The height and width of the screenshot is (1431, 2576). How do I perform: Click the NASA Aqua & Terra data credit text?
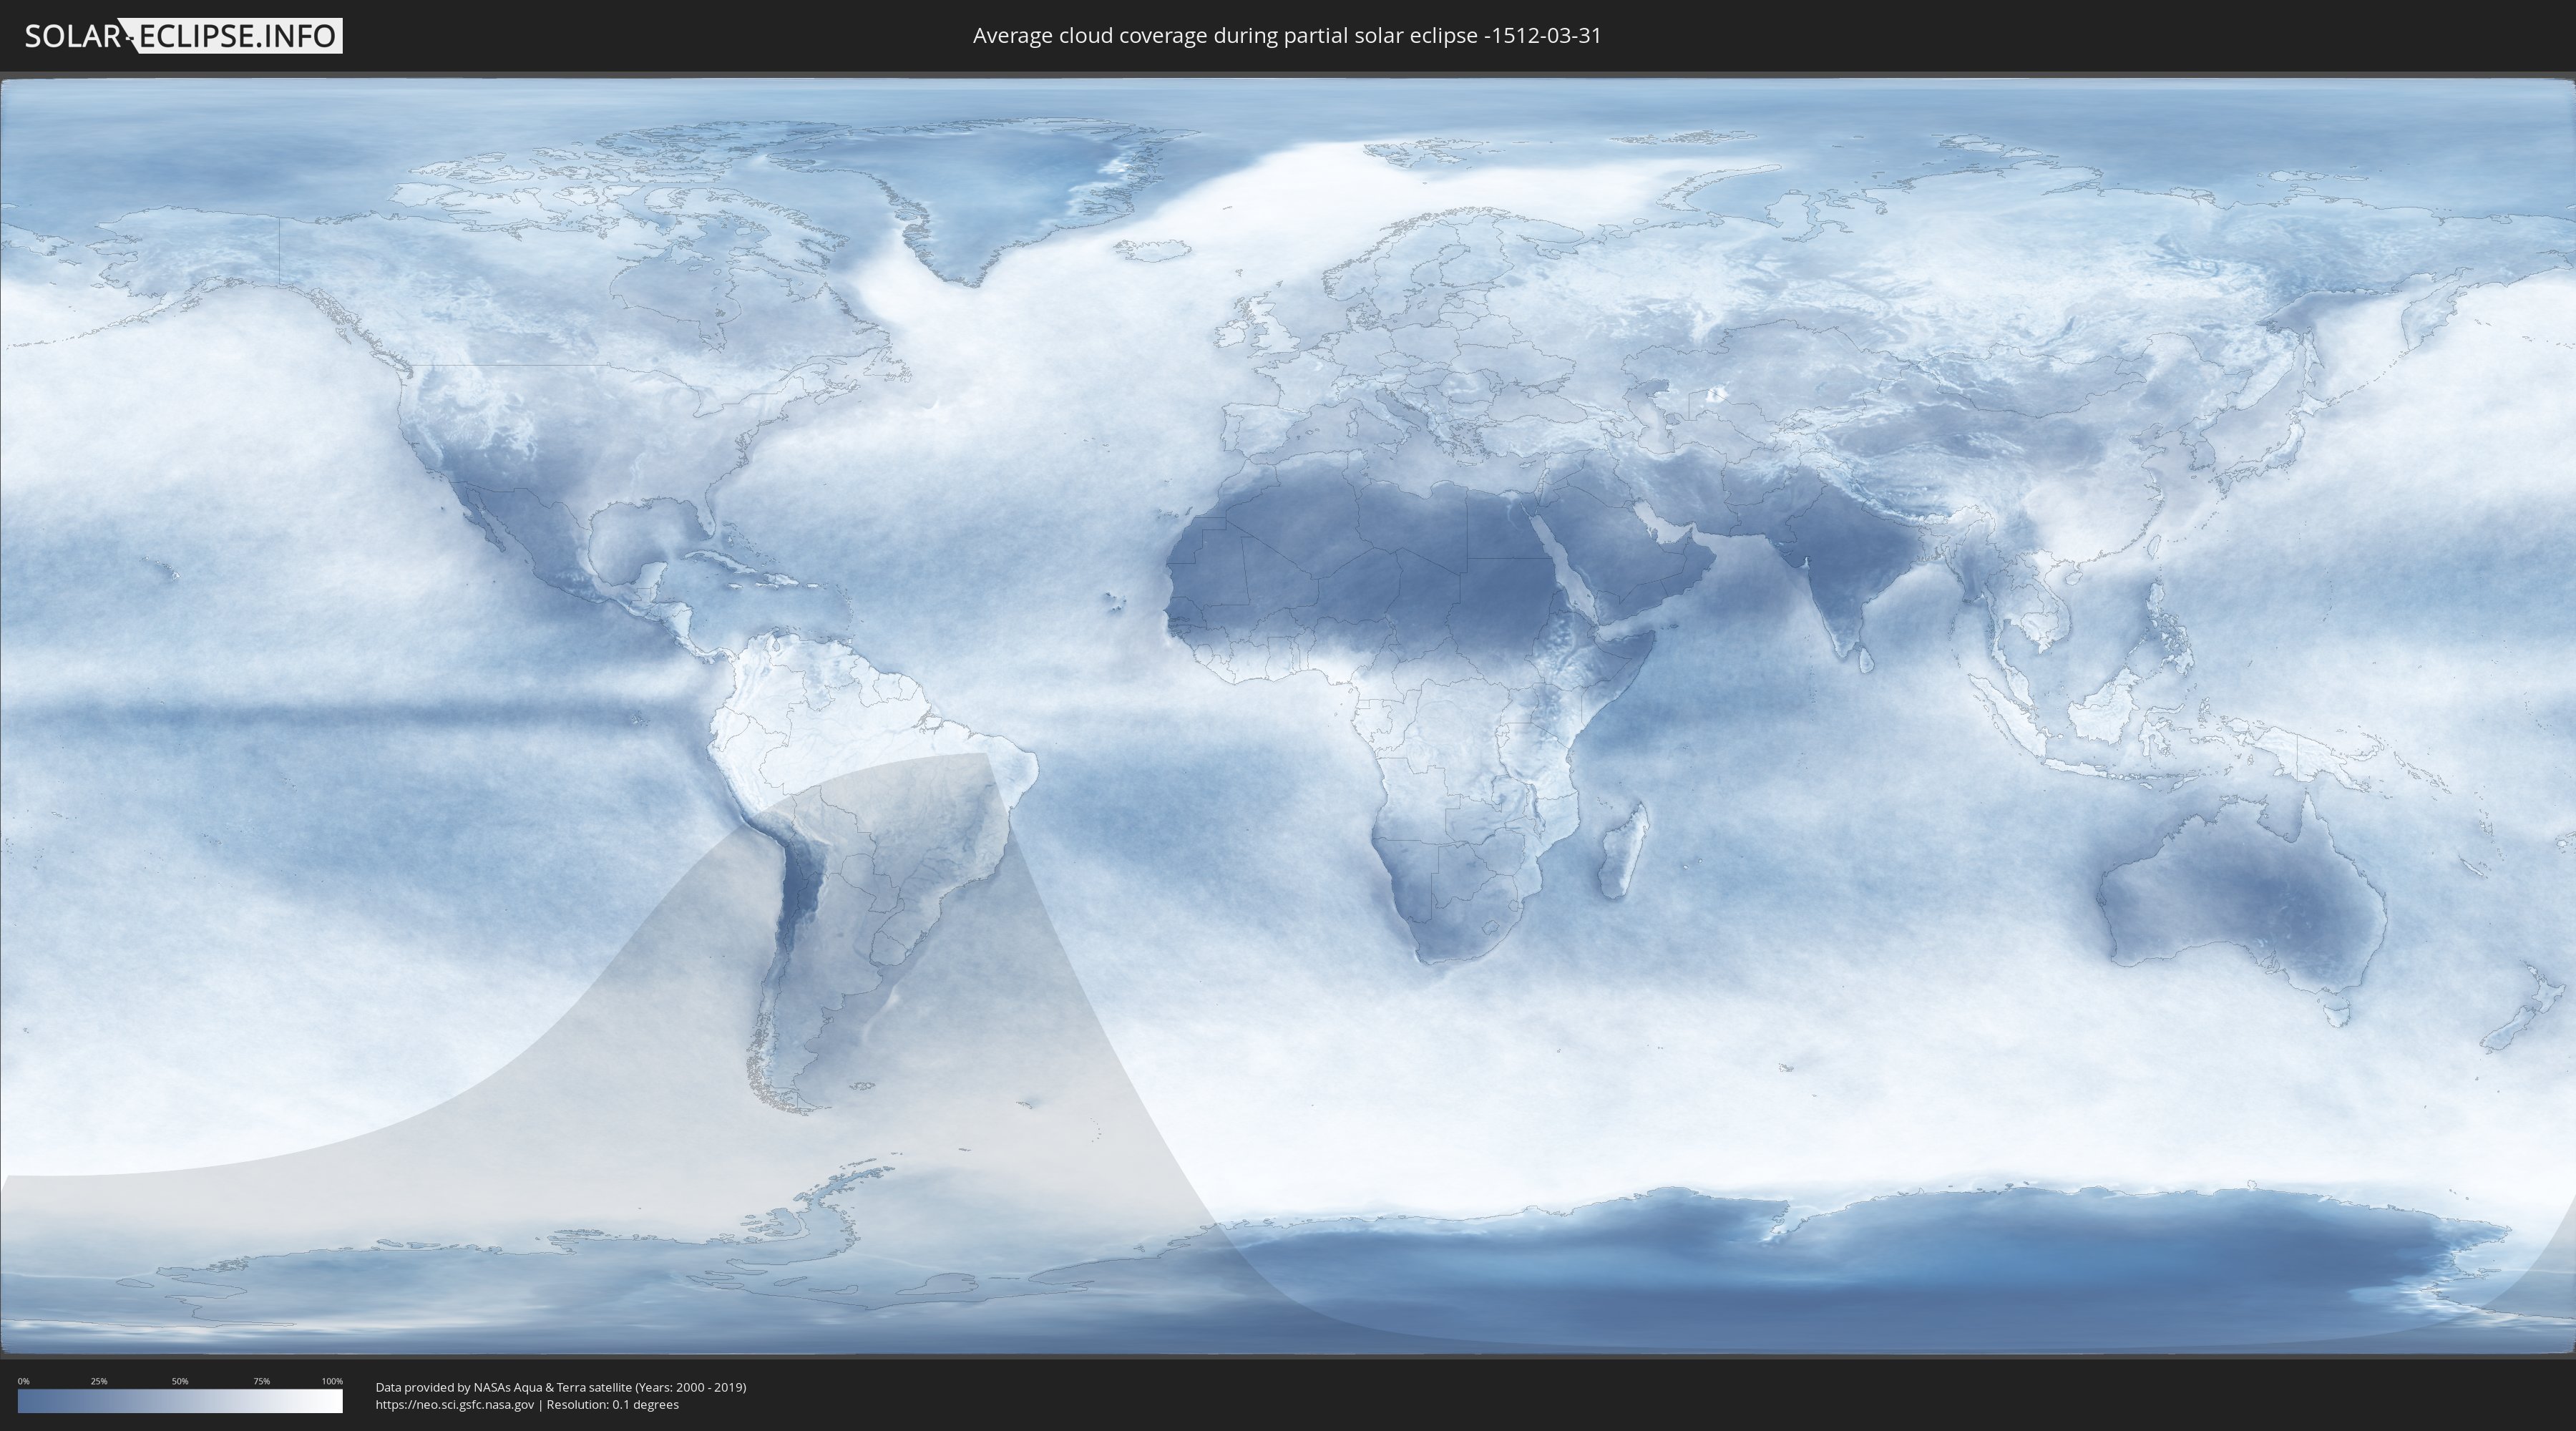[560, 1387]
